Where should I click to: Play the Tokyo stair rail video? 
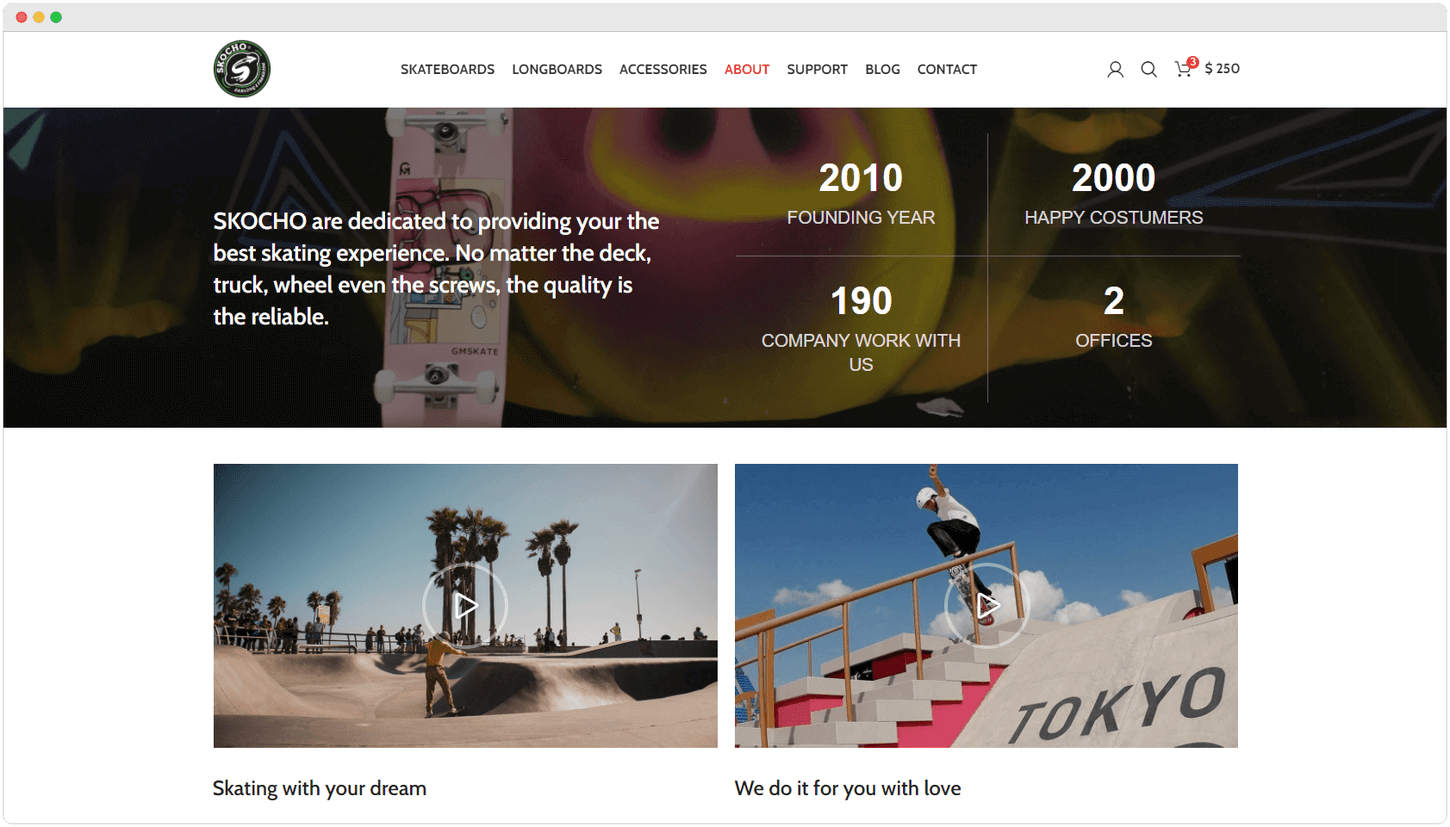tap(987, 605)
